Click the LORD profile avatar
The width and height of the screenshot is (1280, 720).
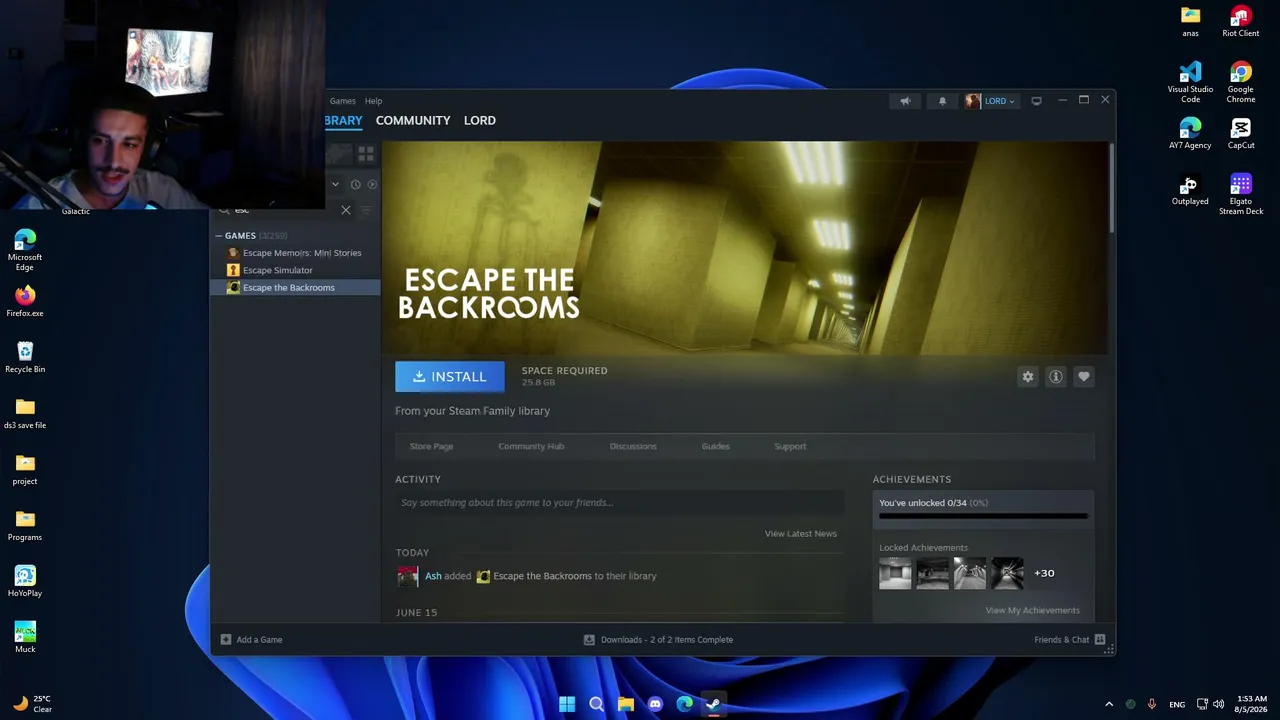(x=973, y=101)
